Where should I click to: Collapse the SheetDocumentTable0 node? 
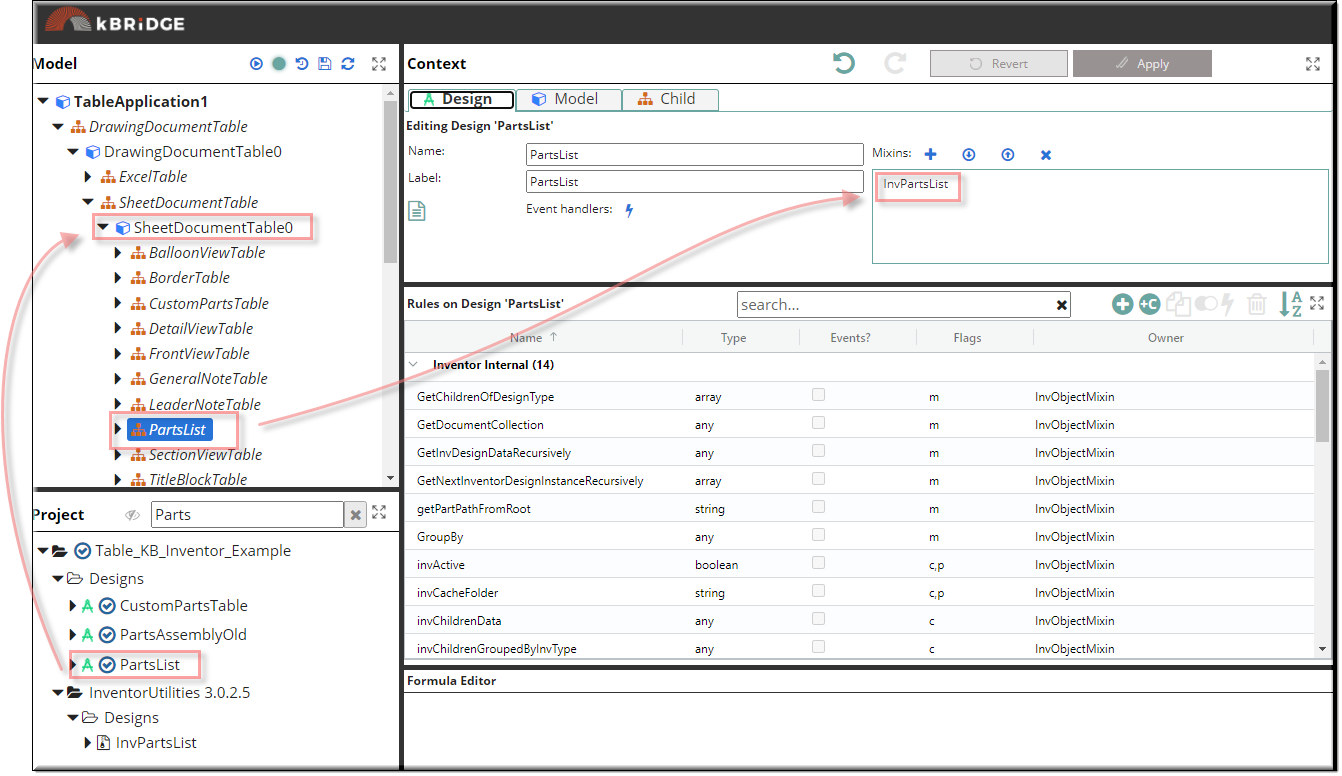[x=103, y=228]
